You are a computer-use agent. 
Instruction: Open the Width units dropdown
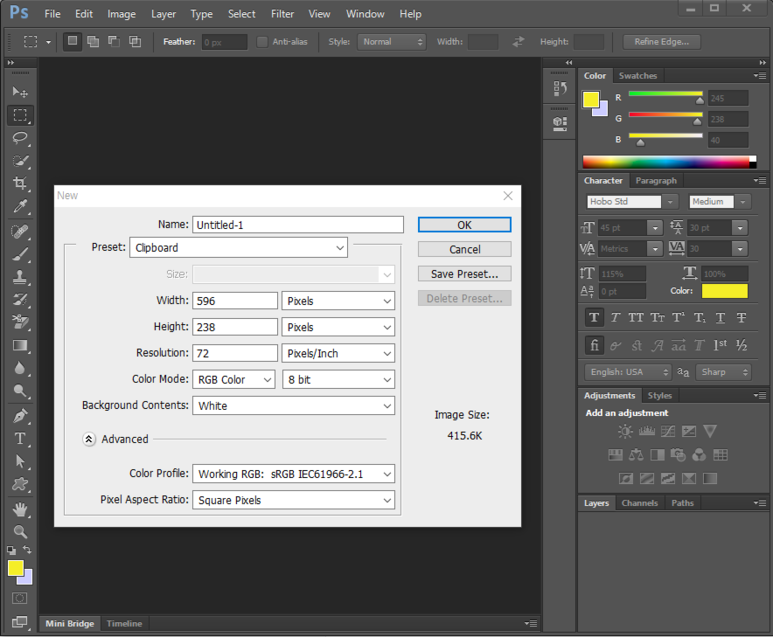(x=338, y=301)
